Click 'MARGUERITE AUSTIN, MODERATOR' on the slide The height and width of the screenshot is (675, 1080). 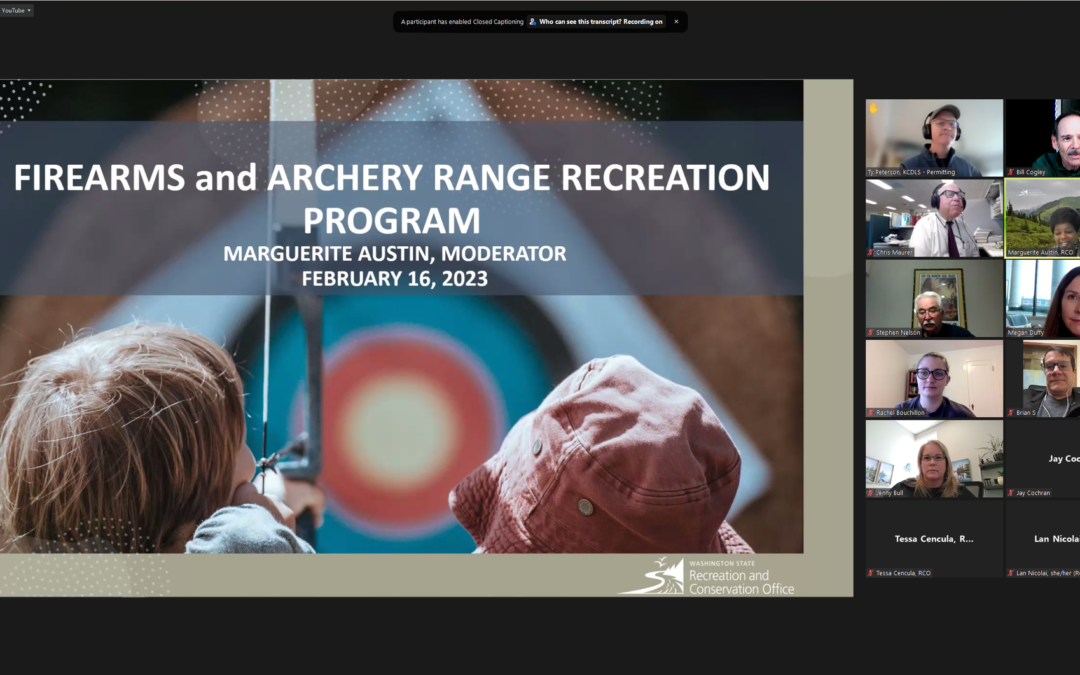395,253
